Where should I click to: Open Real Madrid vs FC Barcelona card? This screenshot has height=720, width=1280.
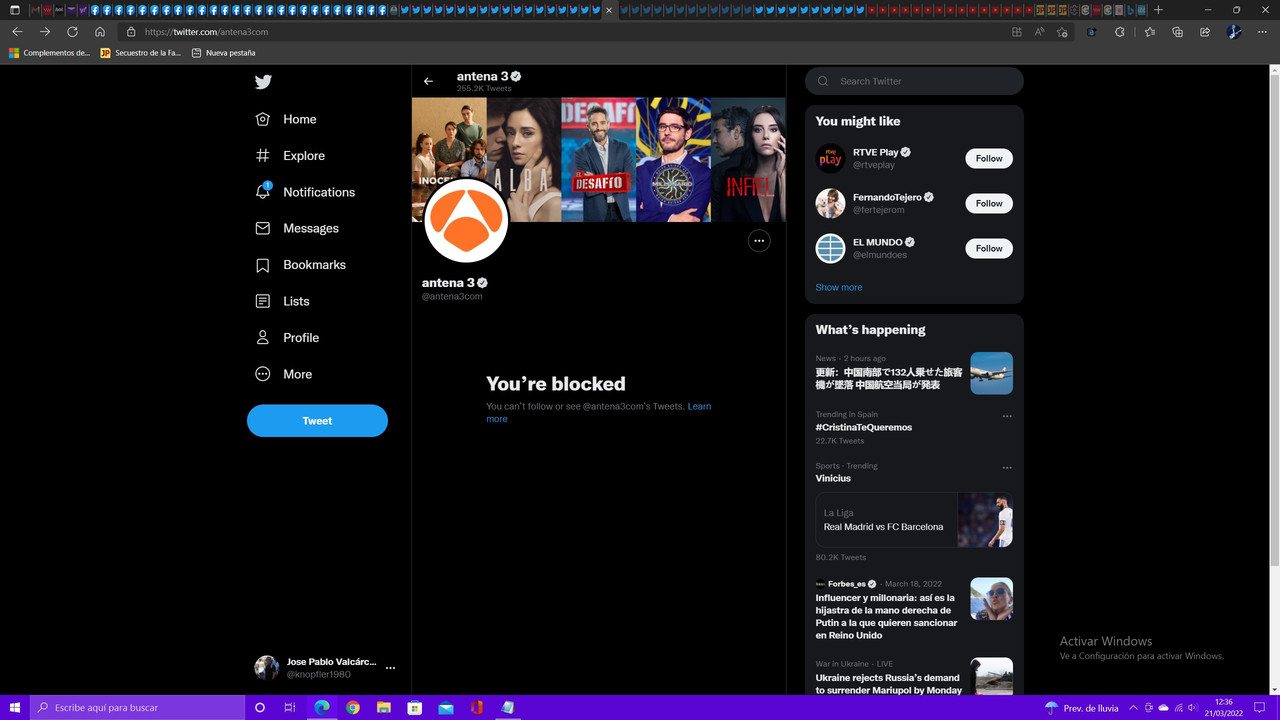pos(914,520)
